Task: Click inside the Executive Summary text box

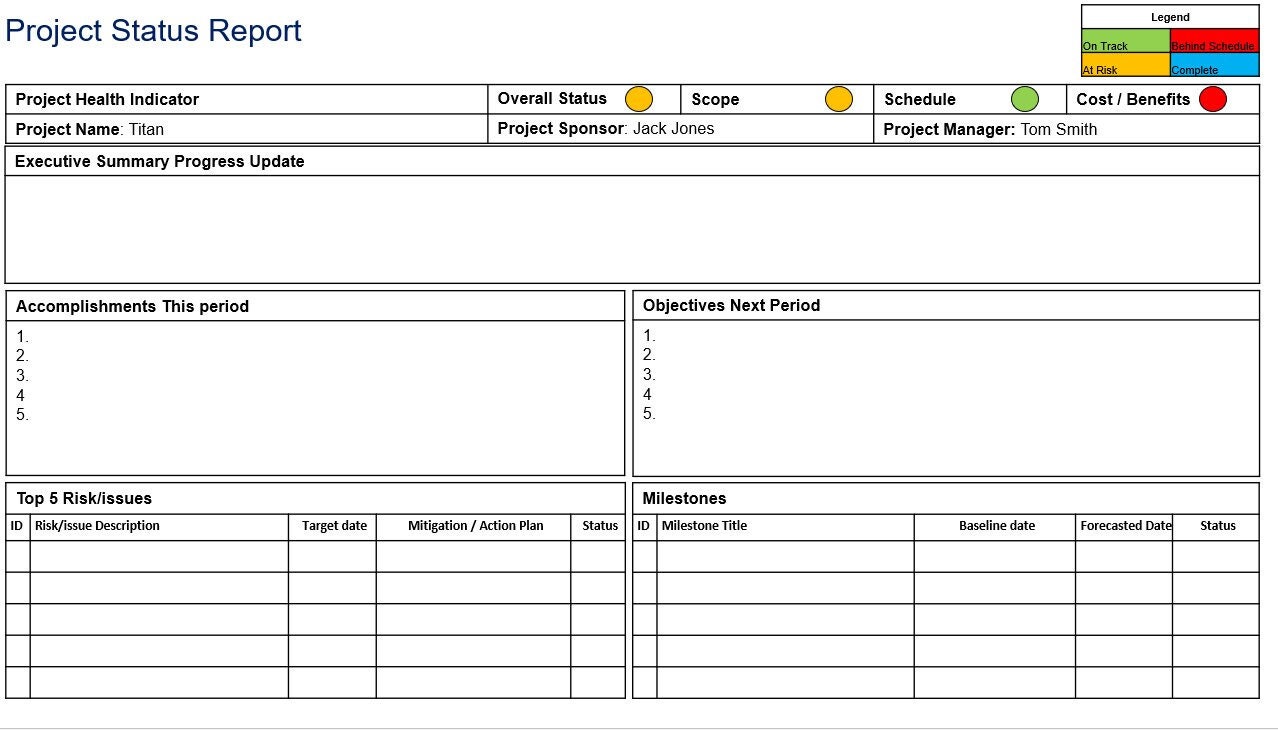Action: tap(632, 229)
